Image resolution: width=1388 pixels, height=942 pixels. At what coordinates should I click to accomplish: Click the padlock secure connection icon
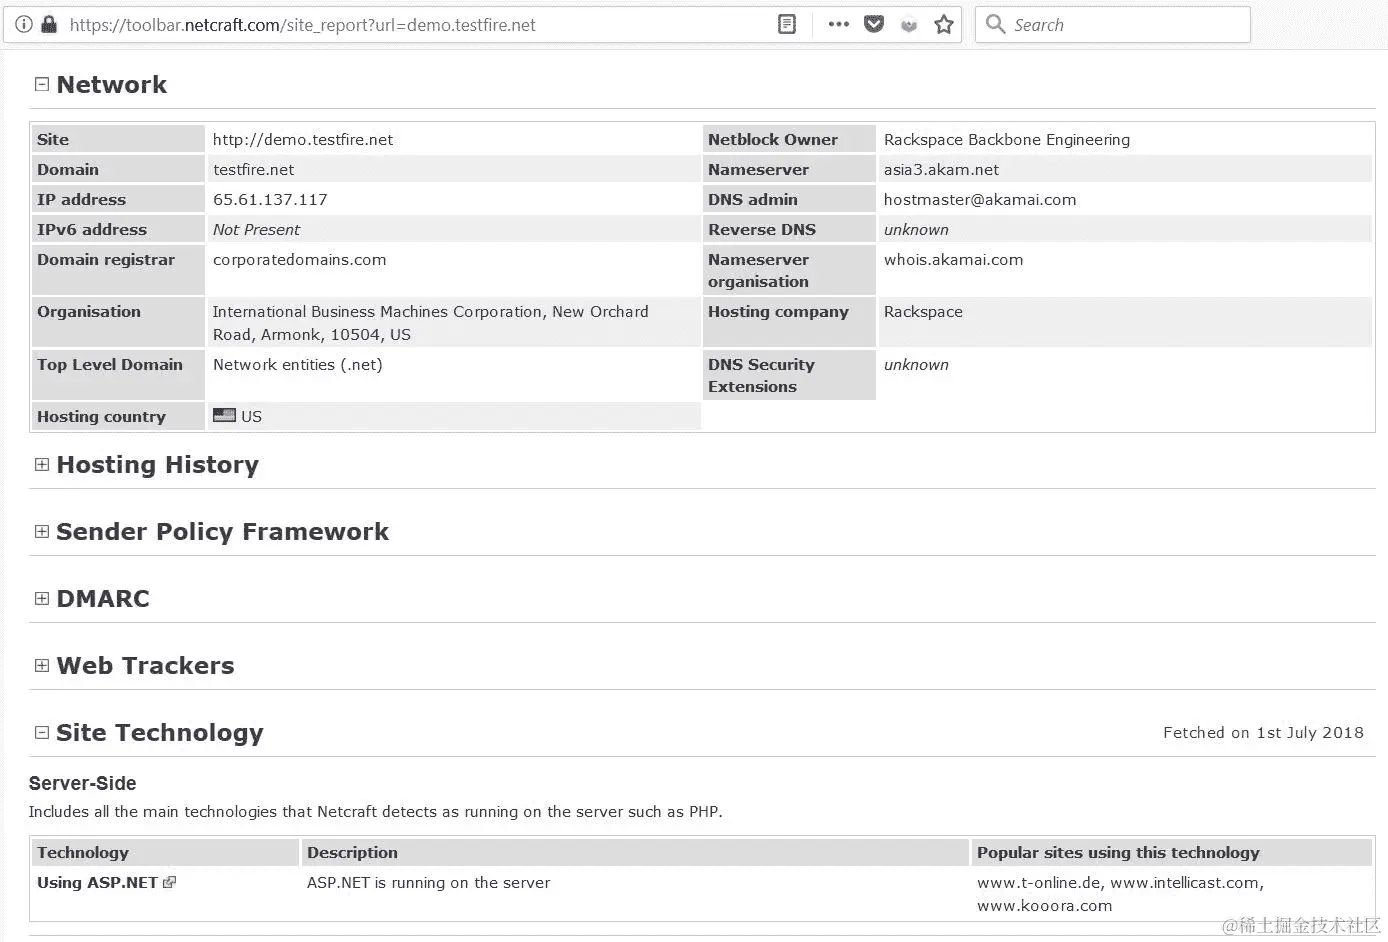tap(48, 24)
